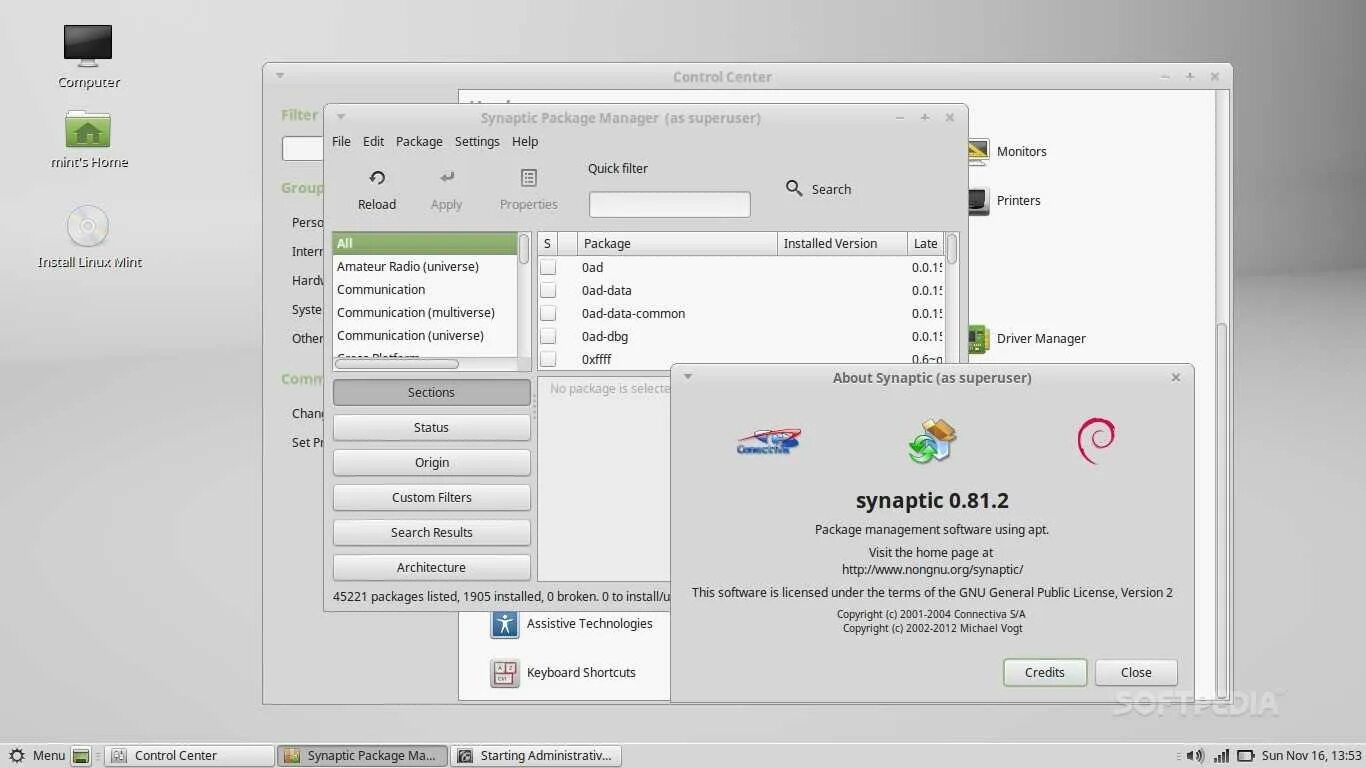This screenshot has height=768, width=1366.
Task: Sort by the Package column header
Action: click(x=677, y=243)
